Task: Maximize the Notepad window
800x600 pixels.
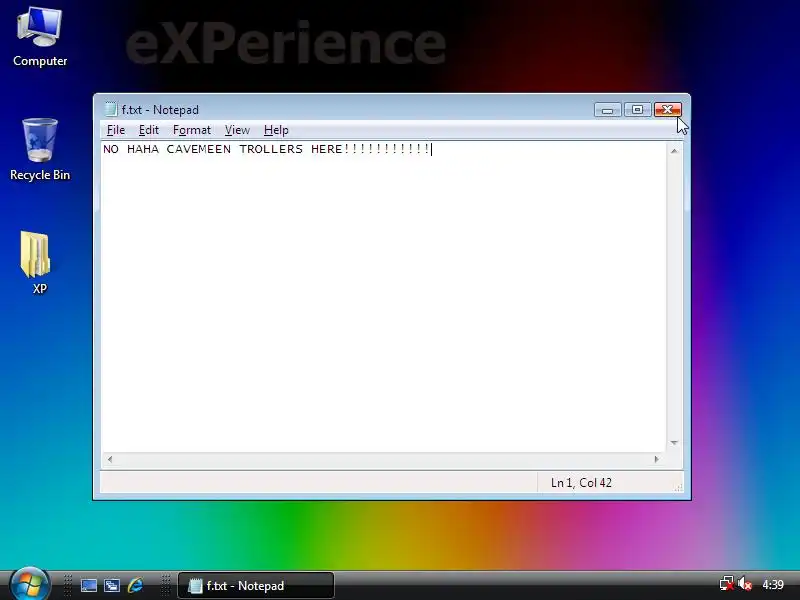Action: tap(637, 110)
